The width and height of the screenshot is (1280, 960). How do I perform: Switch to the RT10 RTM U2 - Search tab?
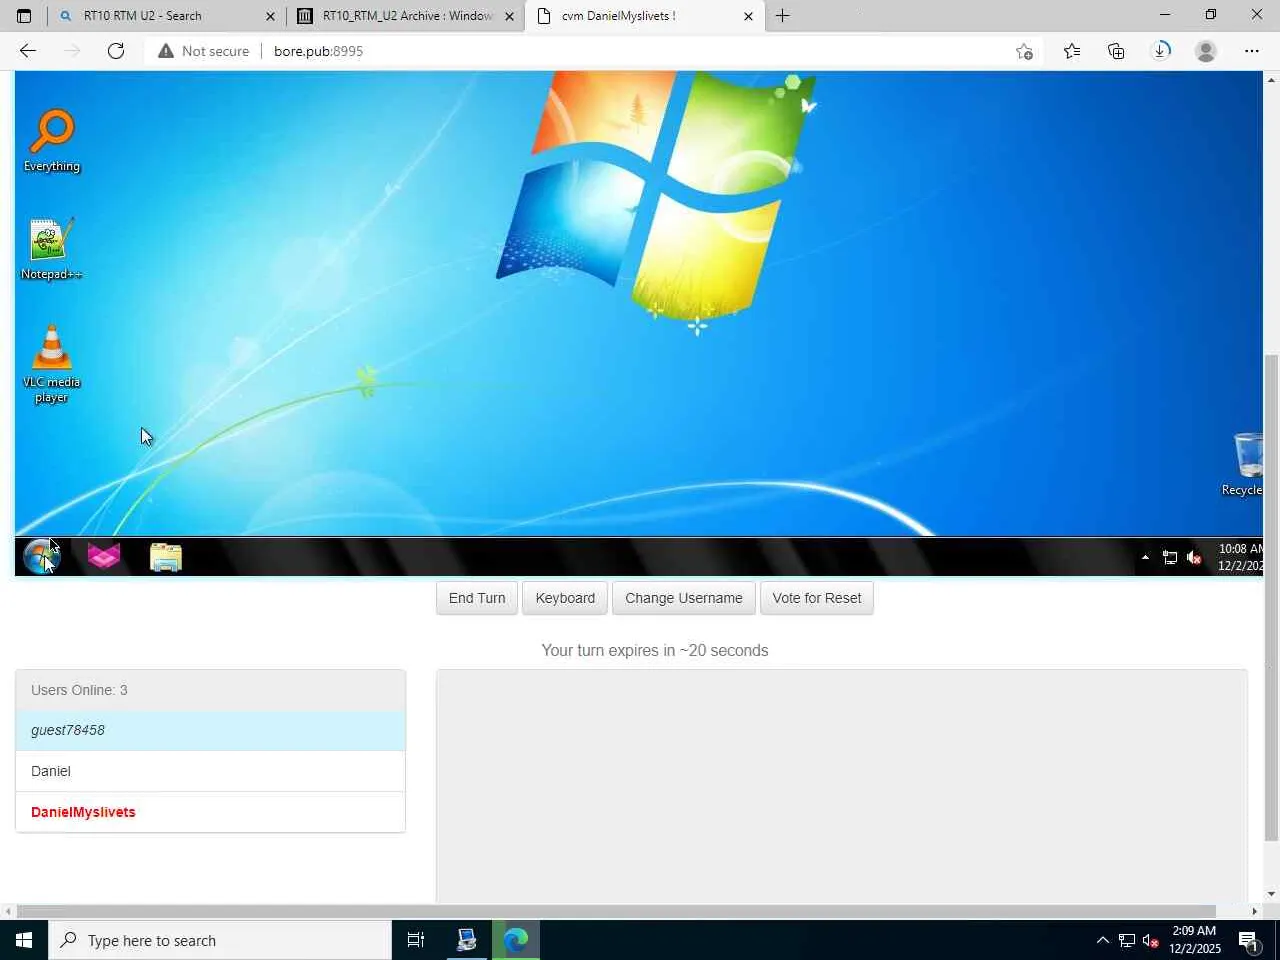coord(166,16)
